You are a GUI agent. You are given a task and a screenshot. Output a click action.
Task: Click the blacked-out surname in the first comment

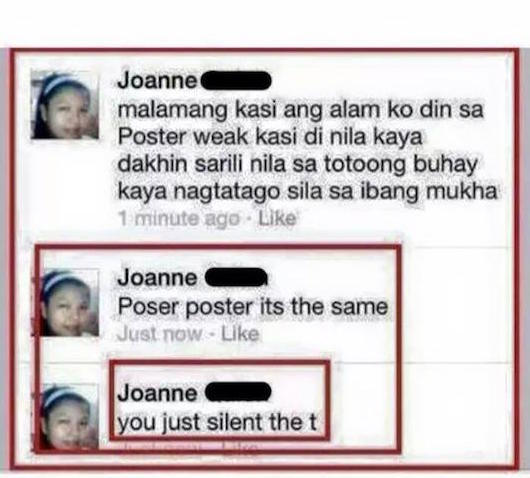pyautogui.click(x=236, y=80)
